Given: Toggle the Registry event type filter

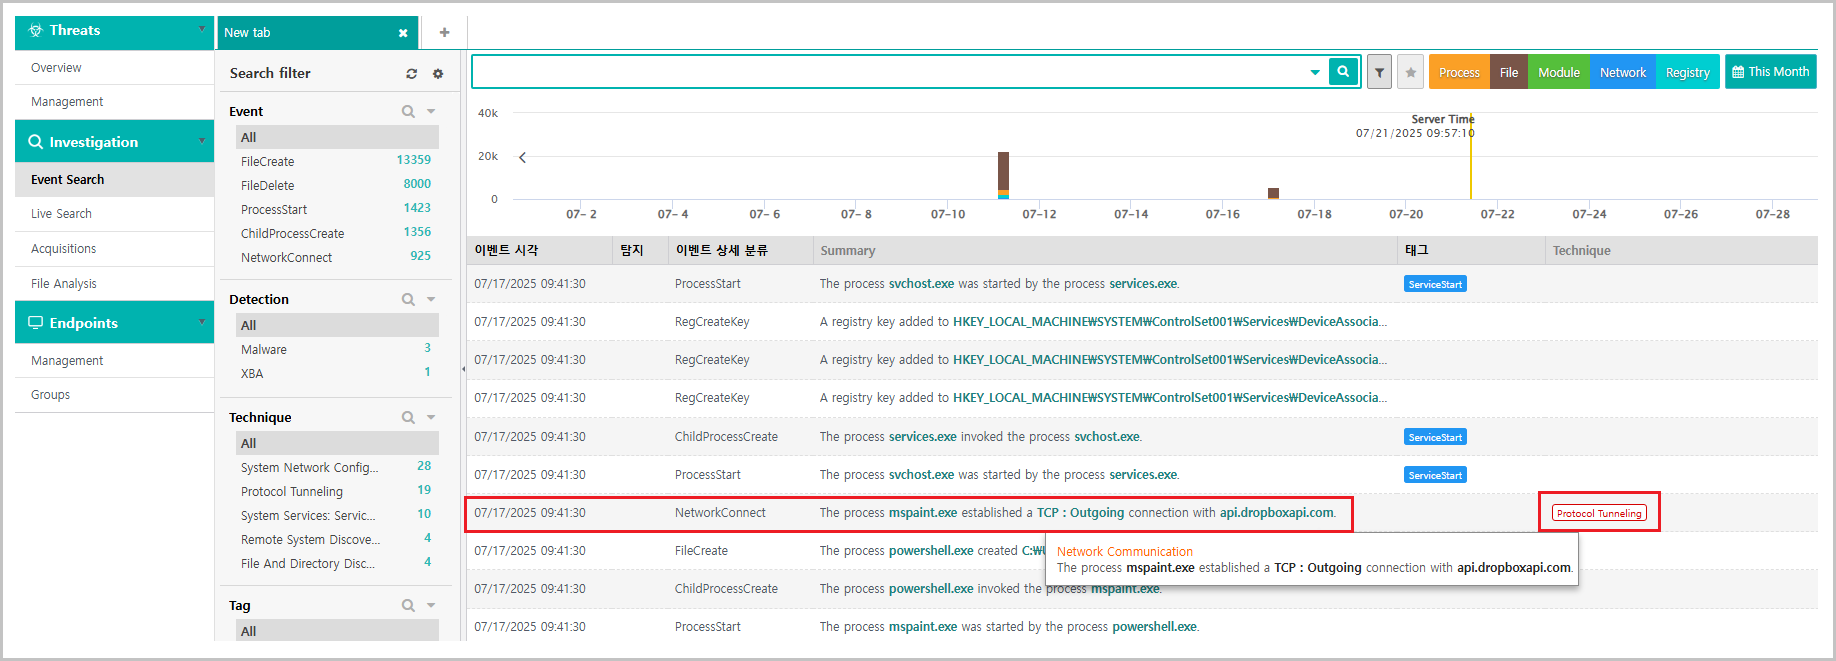Looking at the screenshot, I should pyautogui.click(x=1687, y=72).
